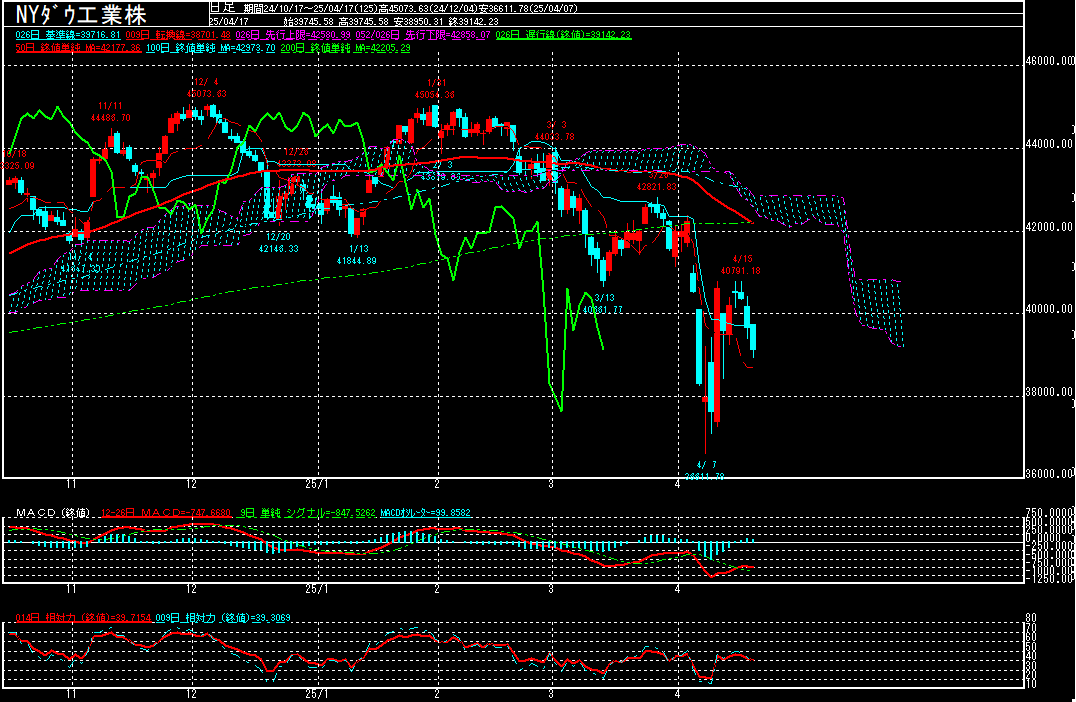Click the 4/15 peak label 40791.18

coord(740,270)
